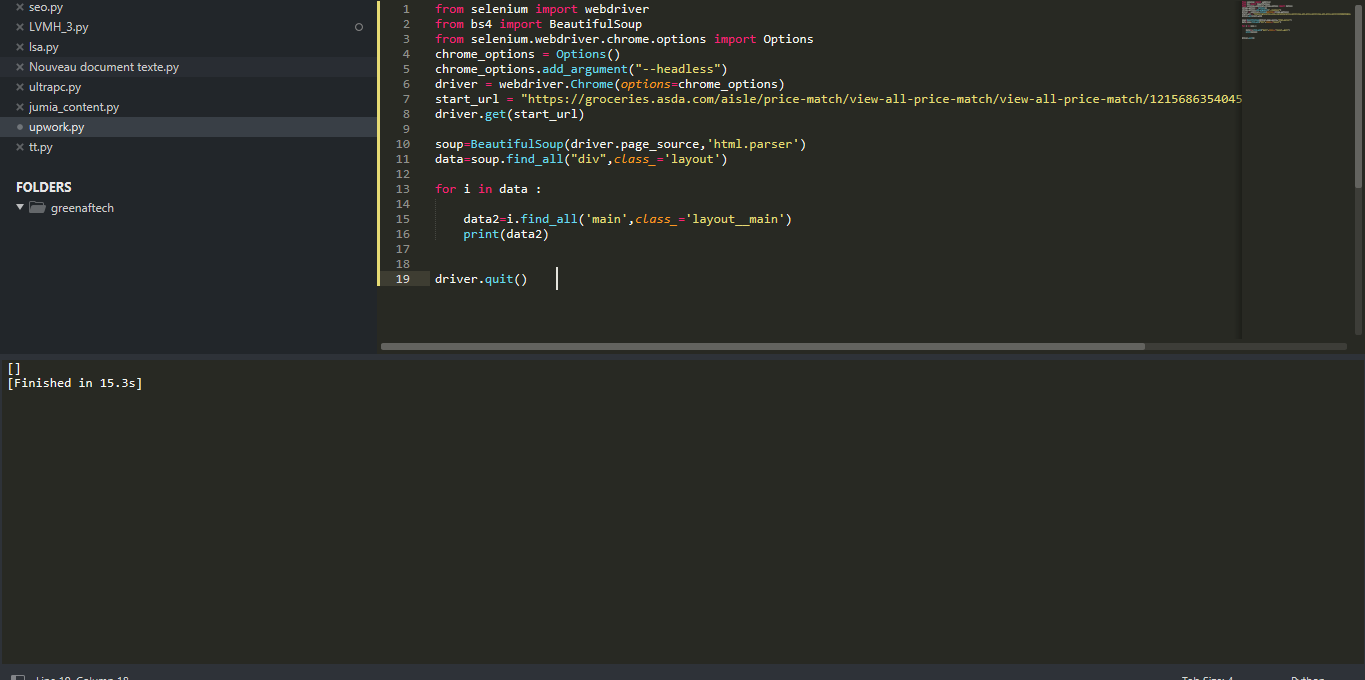The width and height of the screenshot is (1365, 680).
Task: Click line number 19 in gutter
Action: click(x=403, y=279)
